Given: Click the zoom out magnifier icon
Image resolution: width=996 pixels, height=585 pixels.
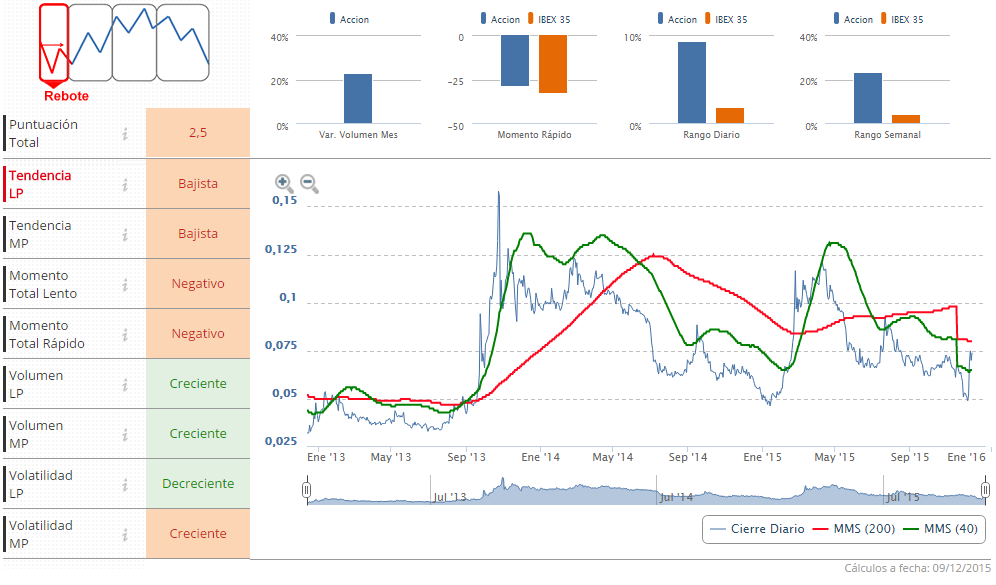Looking at the screenshot, I should coord(309,183).
